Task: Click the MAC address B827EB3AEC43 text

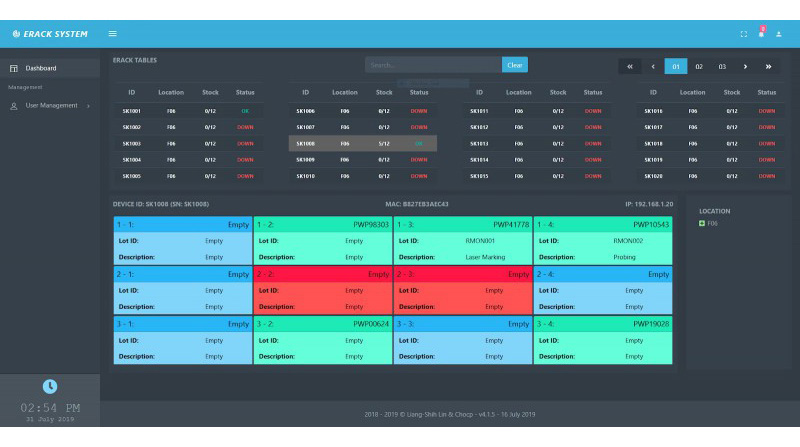Action: (417, 204)
